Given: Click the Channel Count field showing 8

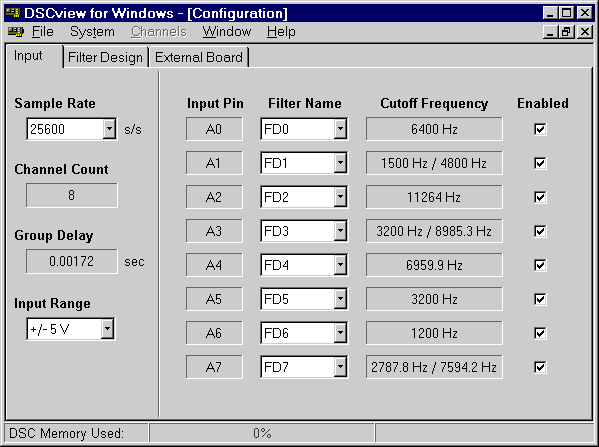Looking at the screenshot, I should pos(72,195).
